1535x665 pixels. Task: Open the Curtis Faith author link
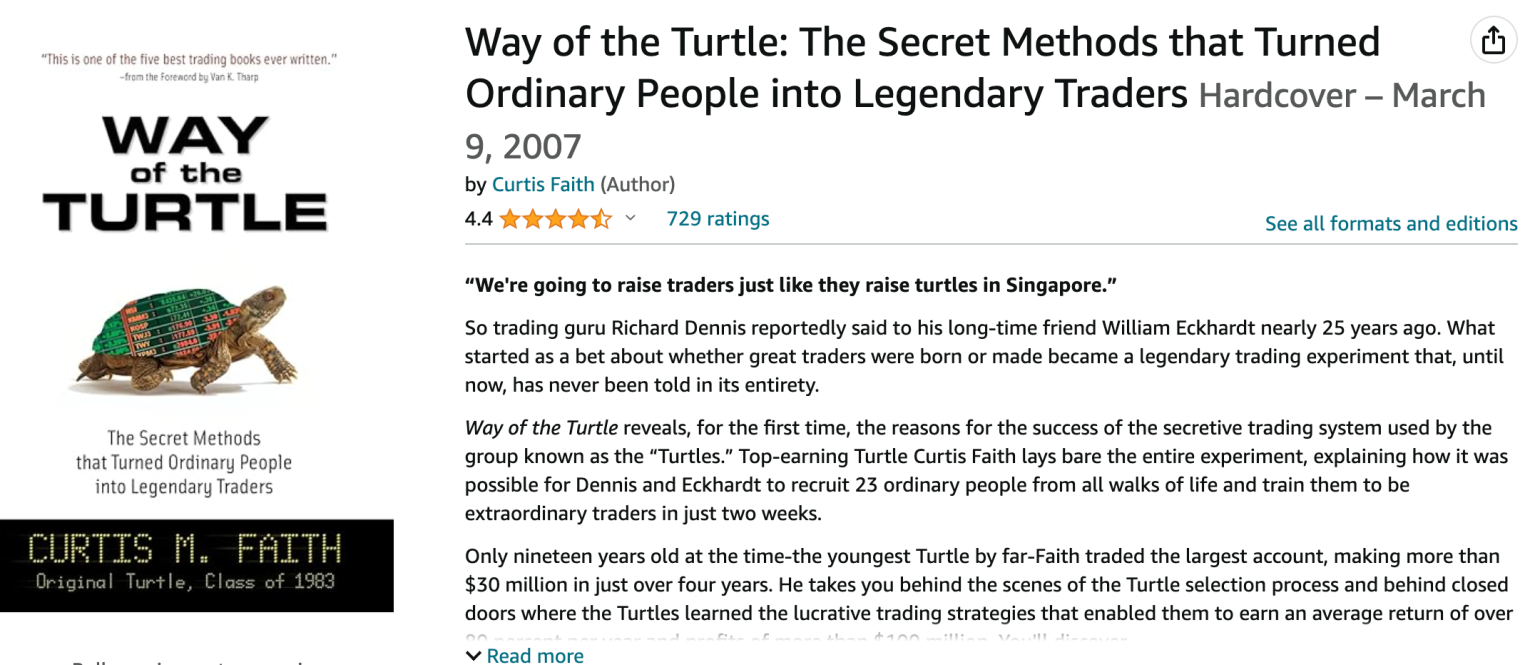coord(543,184)
